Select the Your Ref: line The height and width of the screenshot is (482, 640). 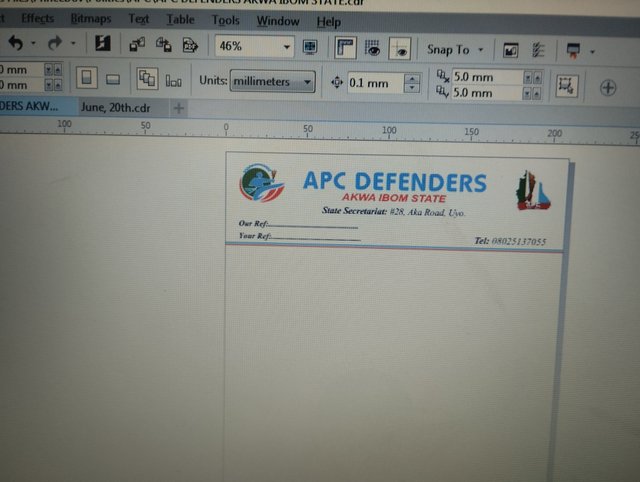click(299, 236)
